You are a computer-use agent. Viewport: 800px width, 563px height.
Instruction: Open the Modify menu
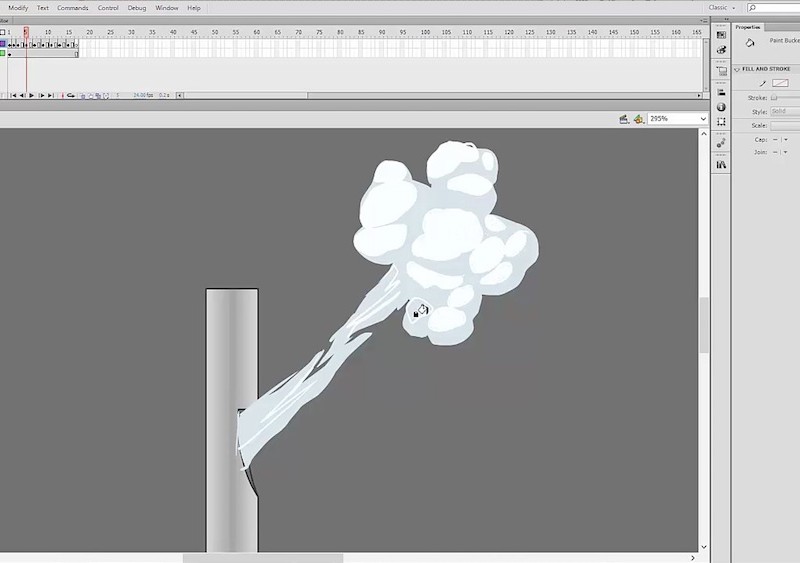click(18, 7)
